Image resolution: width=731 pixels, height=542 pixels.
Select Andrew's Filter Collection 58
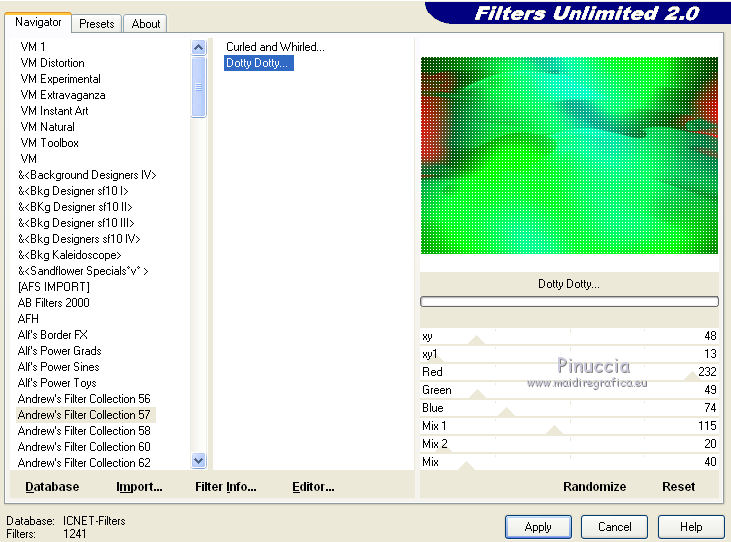click(84, 431)
